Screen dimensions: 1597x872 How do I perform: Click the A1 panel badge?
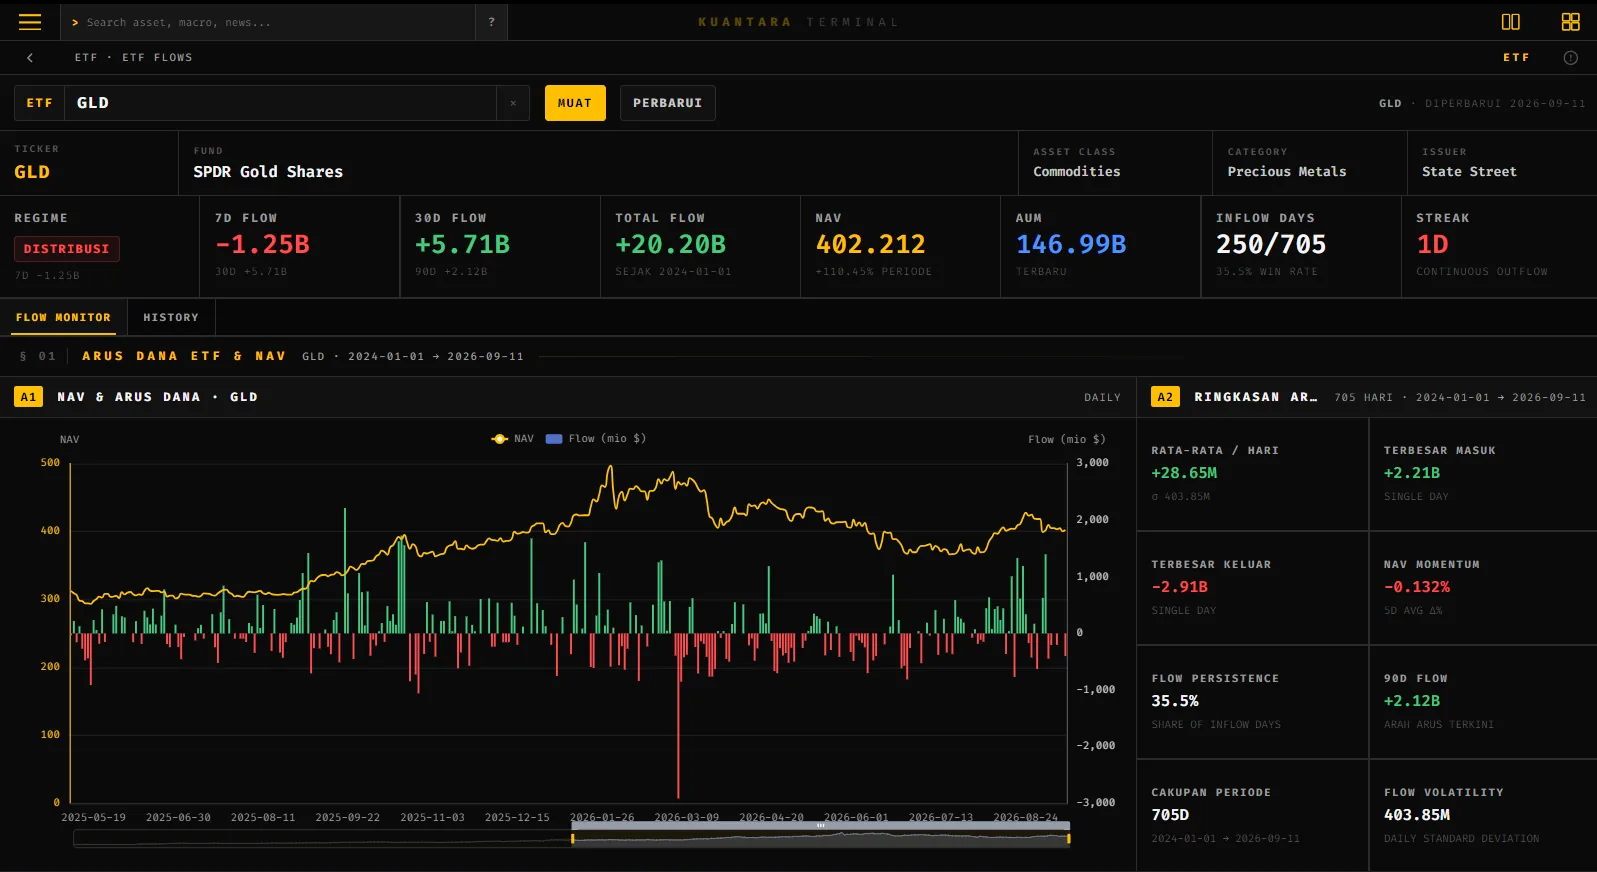tap(28, 397)
